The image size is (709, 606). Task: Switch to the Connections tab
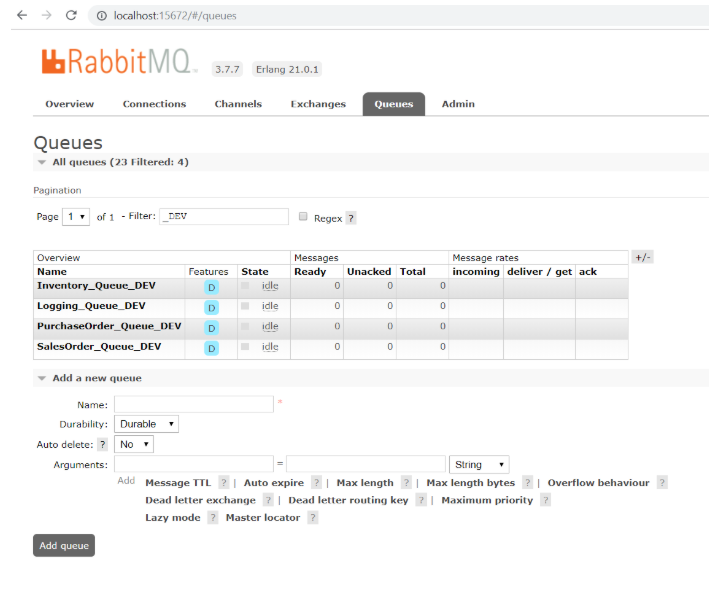point(154,104)
